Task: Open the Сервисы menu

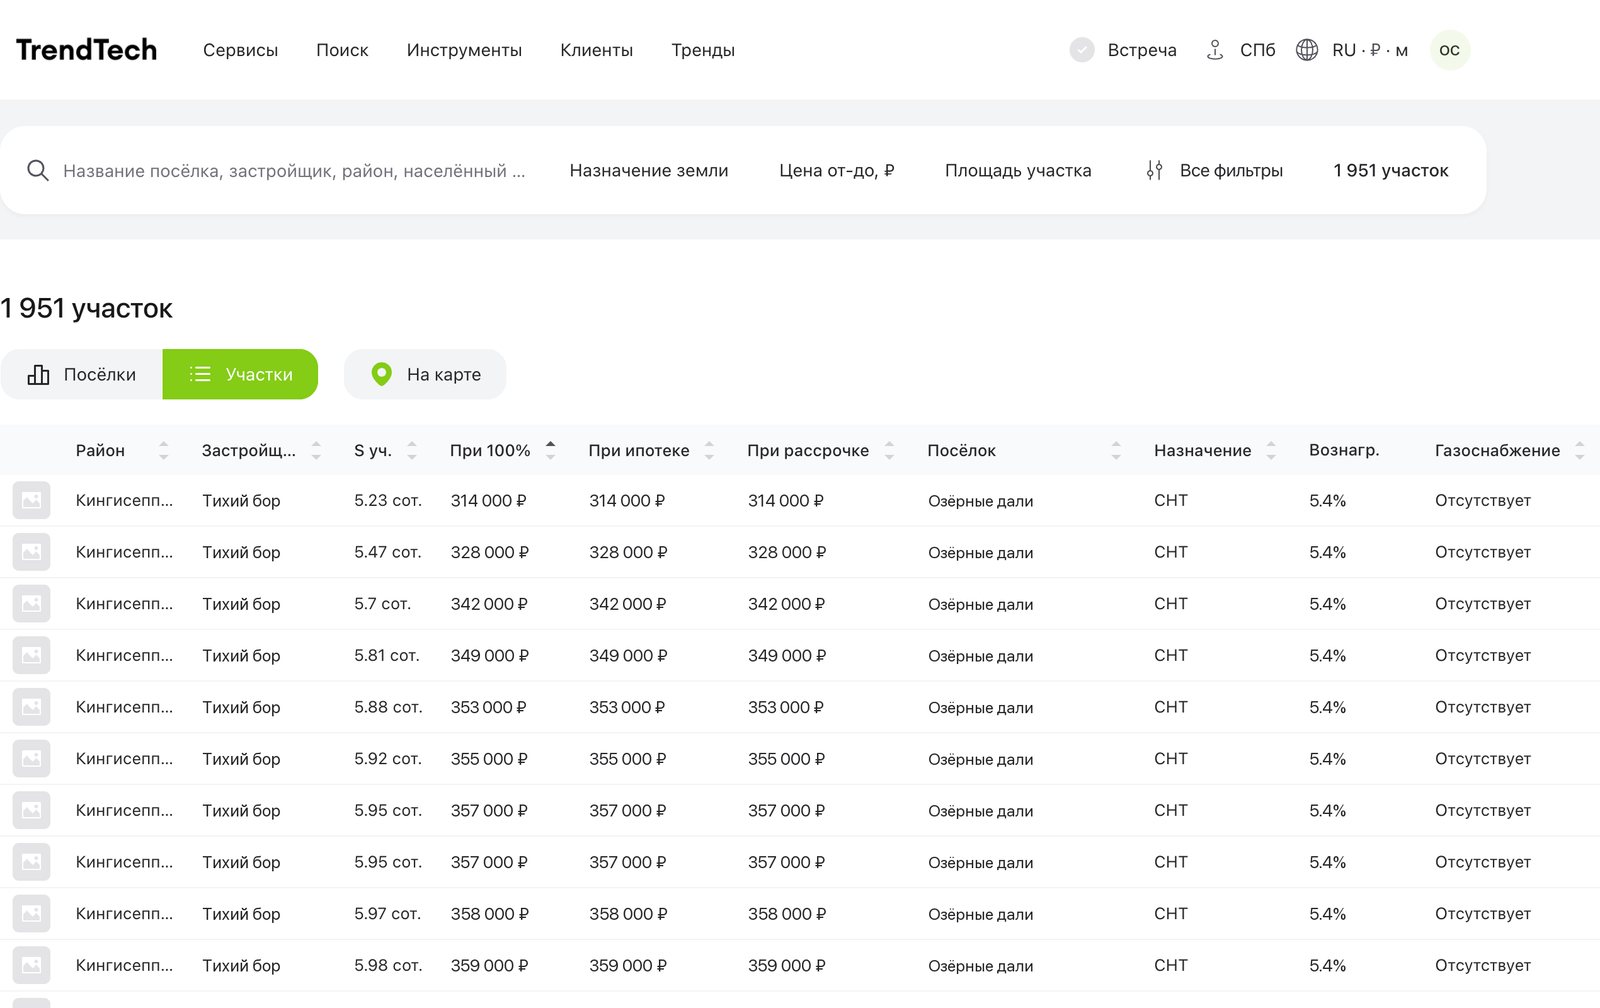Action: (240, 50)
